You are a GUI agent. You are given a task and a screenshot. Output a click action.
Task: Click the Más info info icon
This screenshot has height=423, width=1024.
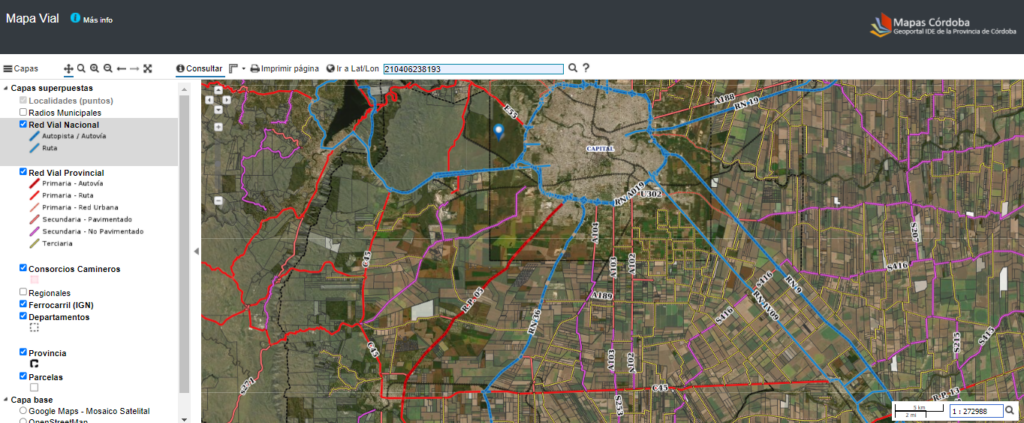coord(75,18)
